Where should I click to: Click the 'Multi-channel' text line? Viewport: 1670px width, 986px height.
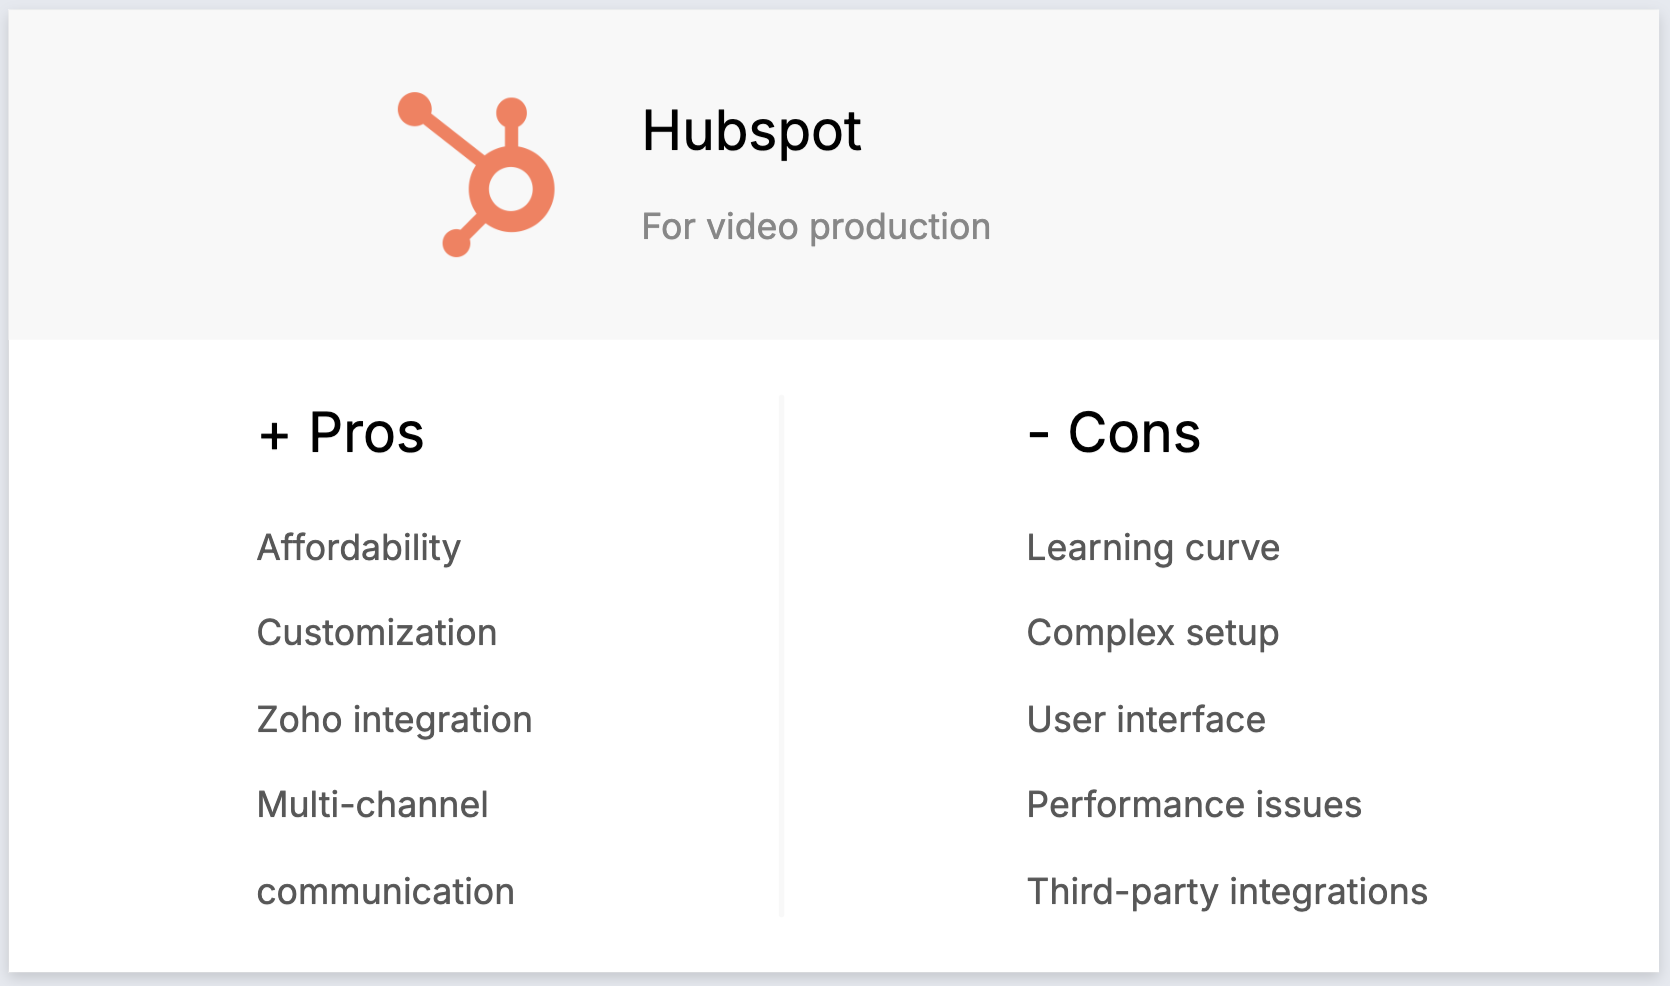coord(373,805)
